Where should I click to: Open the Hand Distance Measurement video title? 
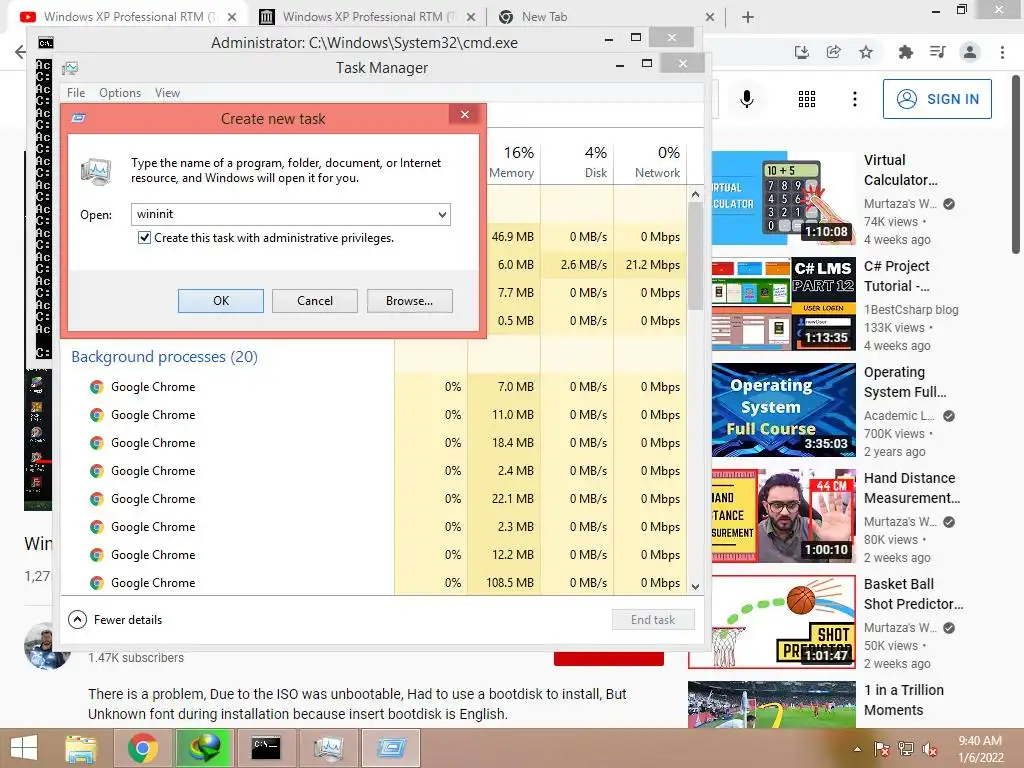click(x=912, y=488)
